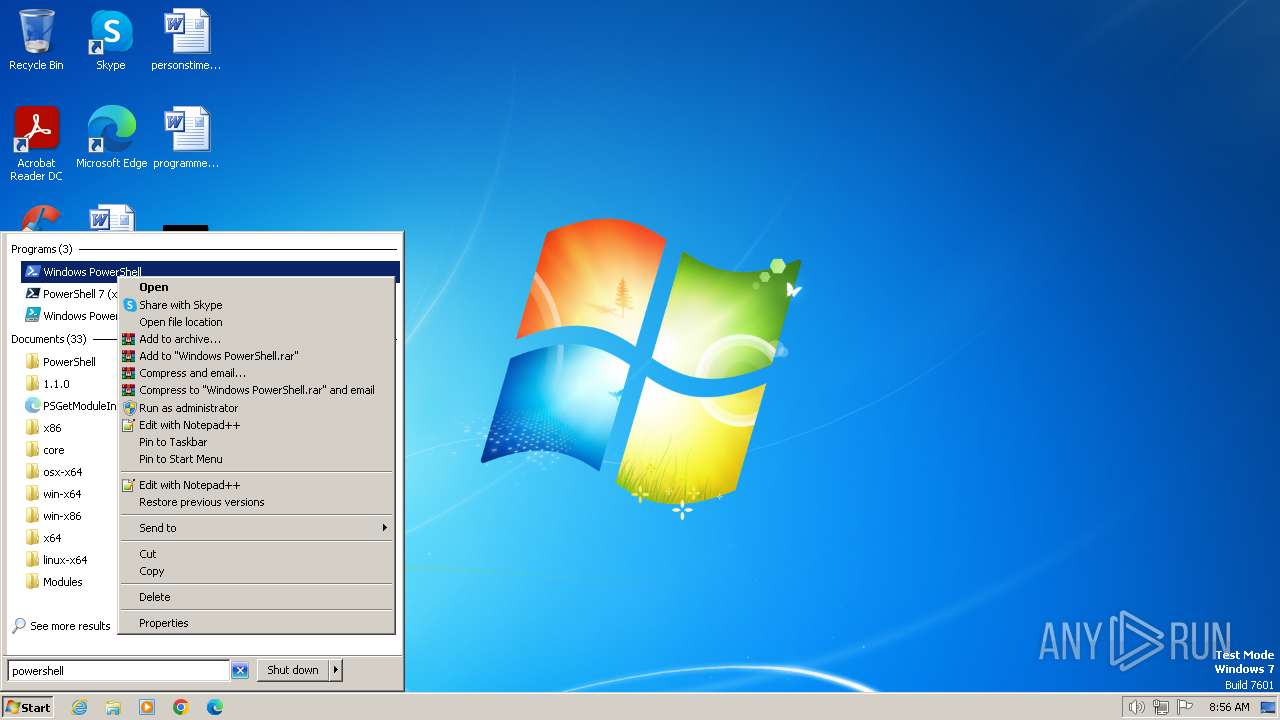Screen dimensions: 1280x720
Task: Expand the Send to submenu arrow
Action: pos(384,528)
